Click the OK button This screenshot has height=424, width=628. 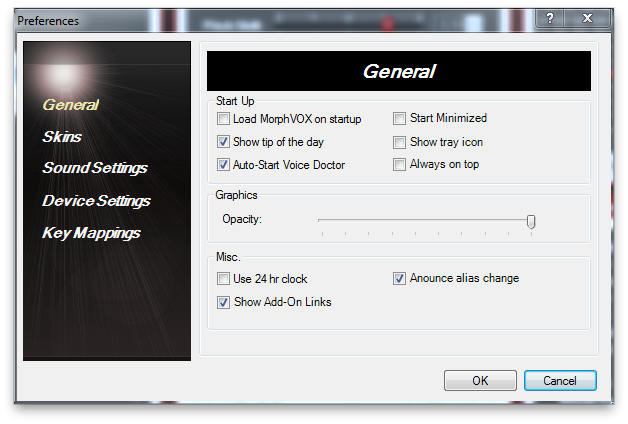point(480,380)
